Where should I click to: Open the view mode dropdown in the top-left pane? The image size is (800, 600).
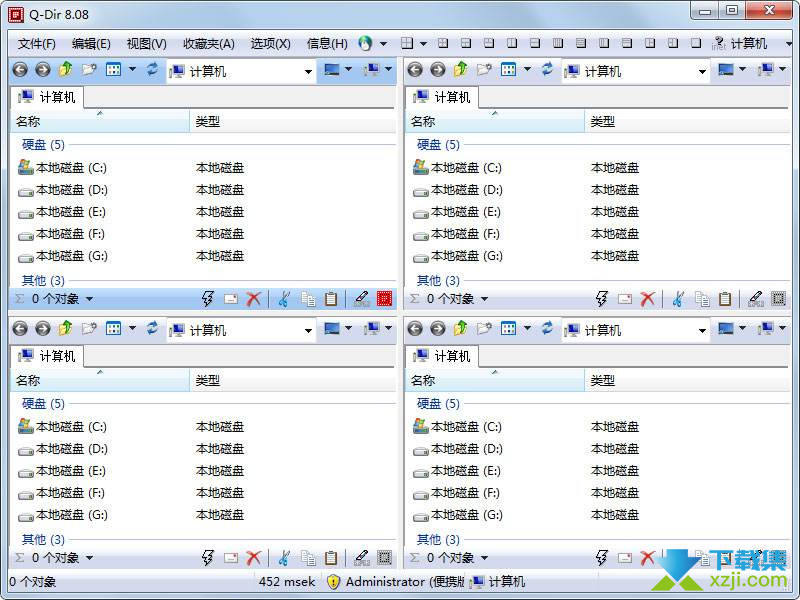point(133,69)
